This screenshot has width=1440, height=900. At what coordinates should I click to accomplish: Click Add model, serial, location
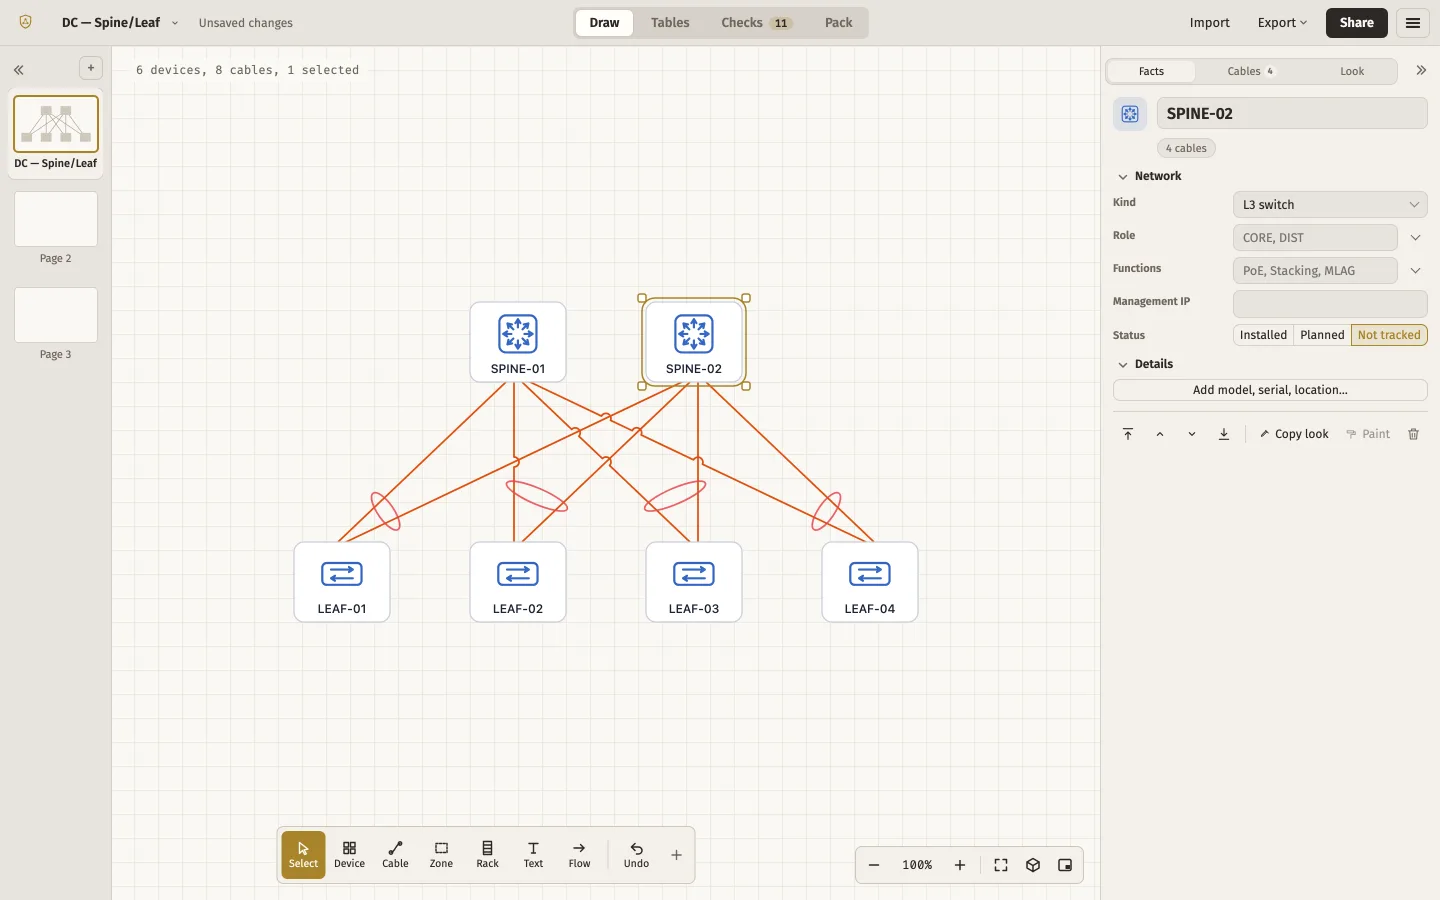pos(1270,390)
